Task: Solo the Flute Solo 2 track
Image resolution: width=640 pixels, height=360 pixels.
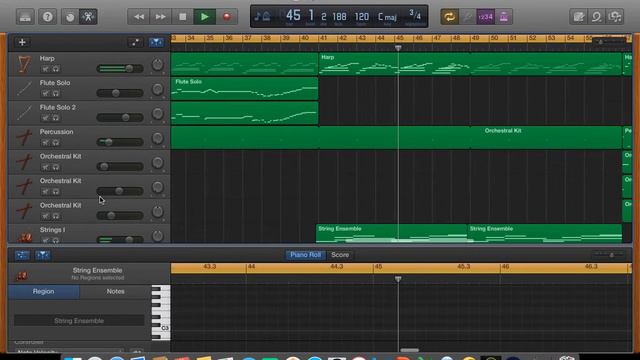Action: click(x=56, y=118)
